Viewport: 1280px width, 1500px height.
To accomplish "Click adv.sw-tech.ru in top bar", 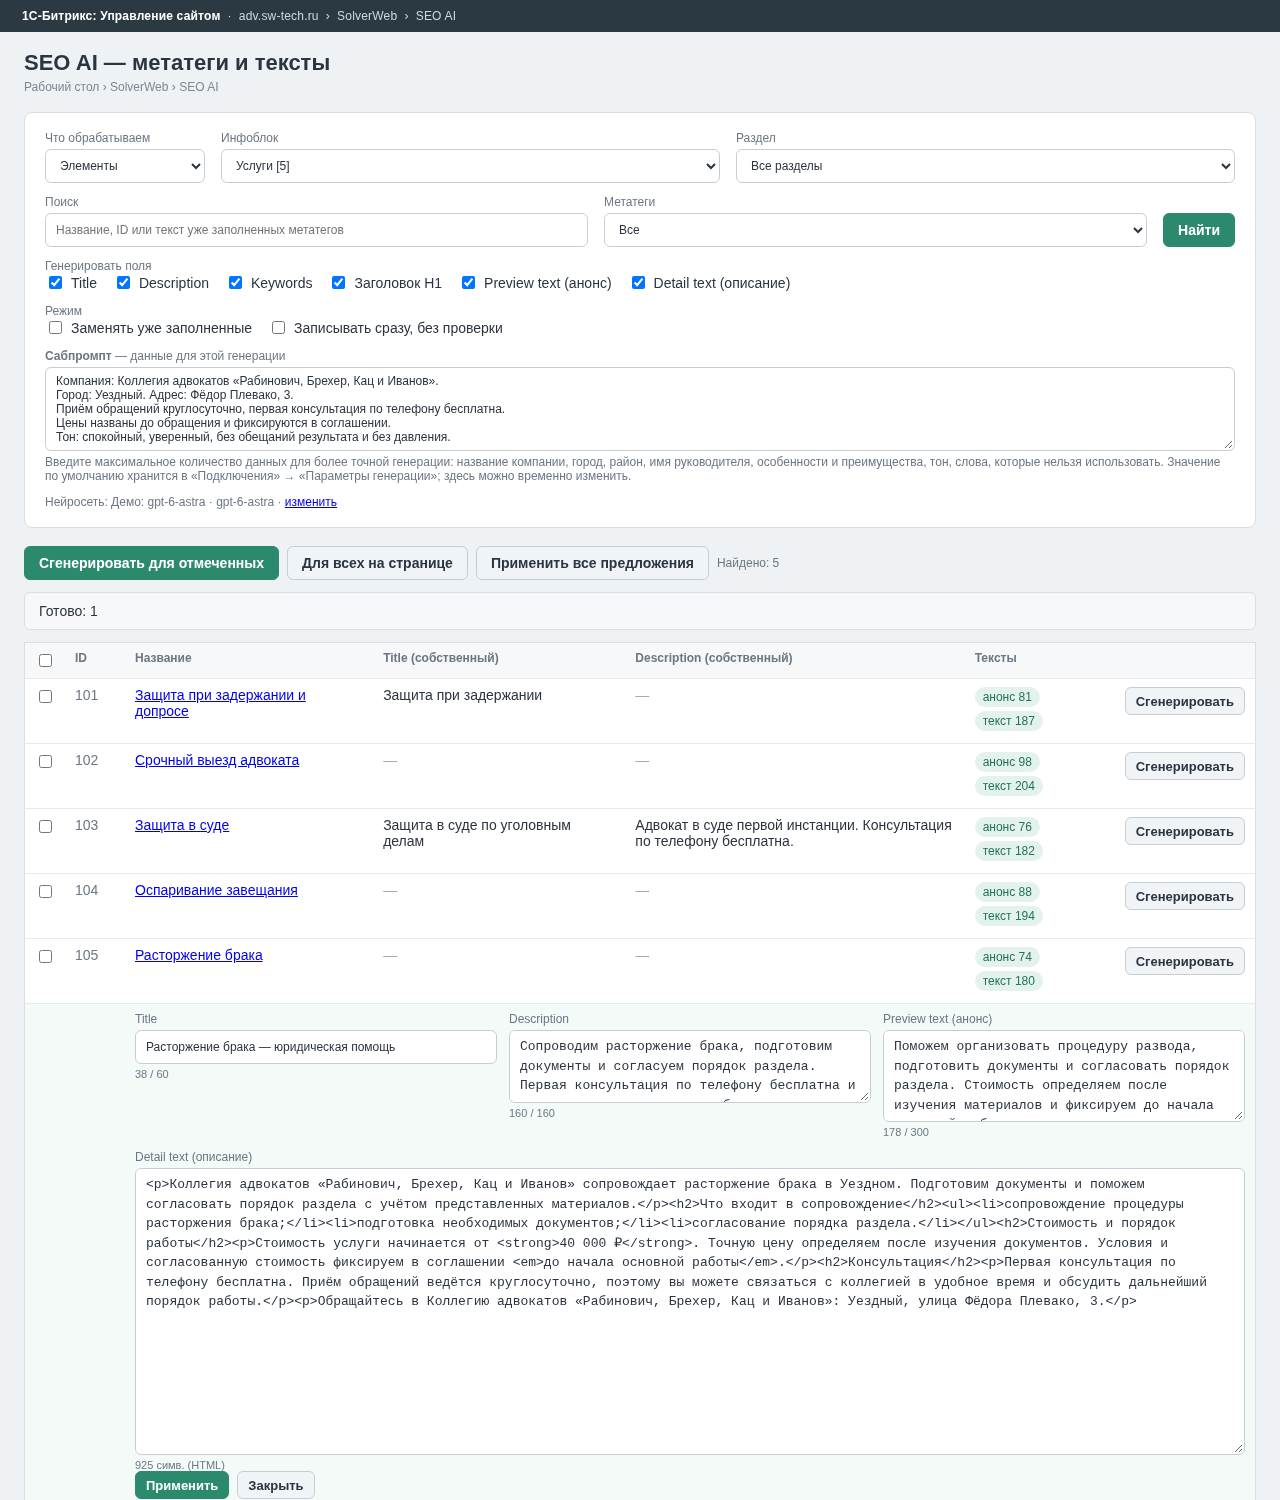I will pos(279,16).
